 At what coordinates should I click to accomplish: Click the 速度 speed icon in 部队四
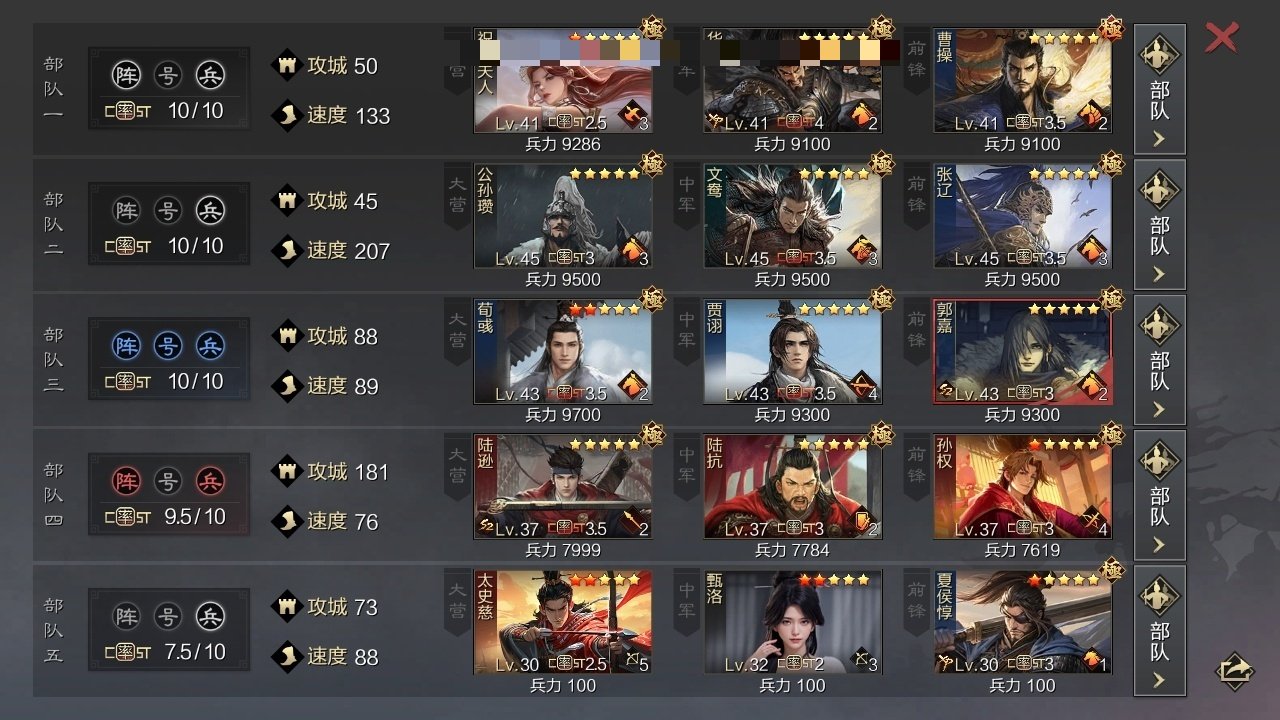(288, 521)
